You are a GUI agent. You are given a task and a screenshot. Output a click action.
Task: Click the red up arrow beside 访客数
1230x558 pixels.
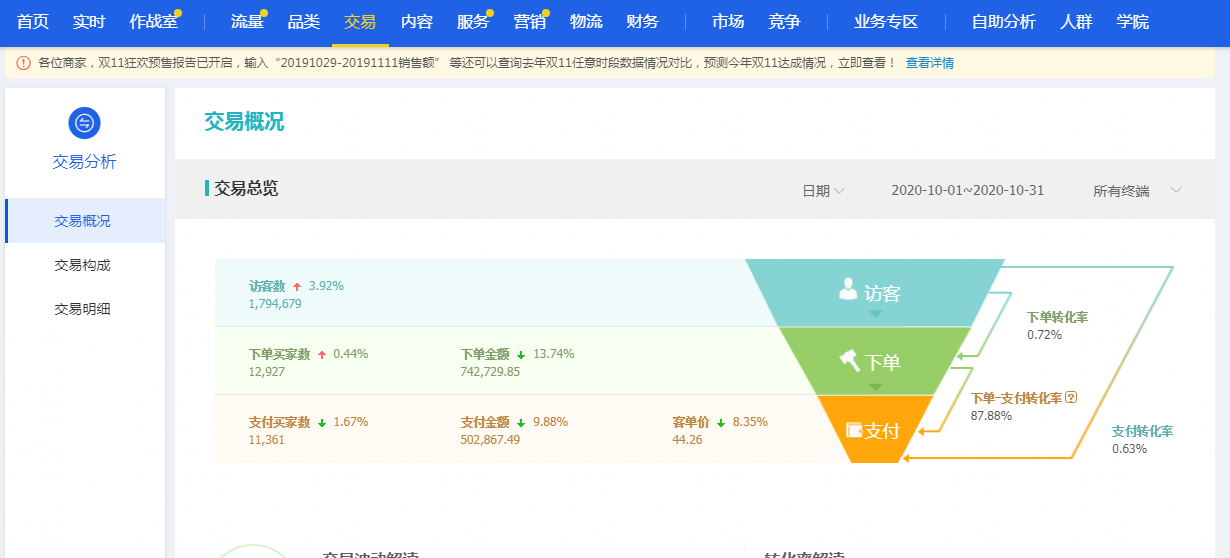point(297,286)
